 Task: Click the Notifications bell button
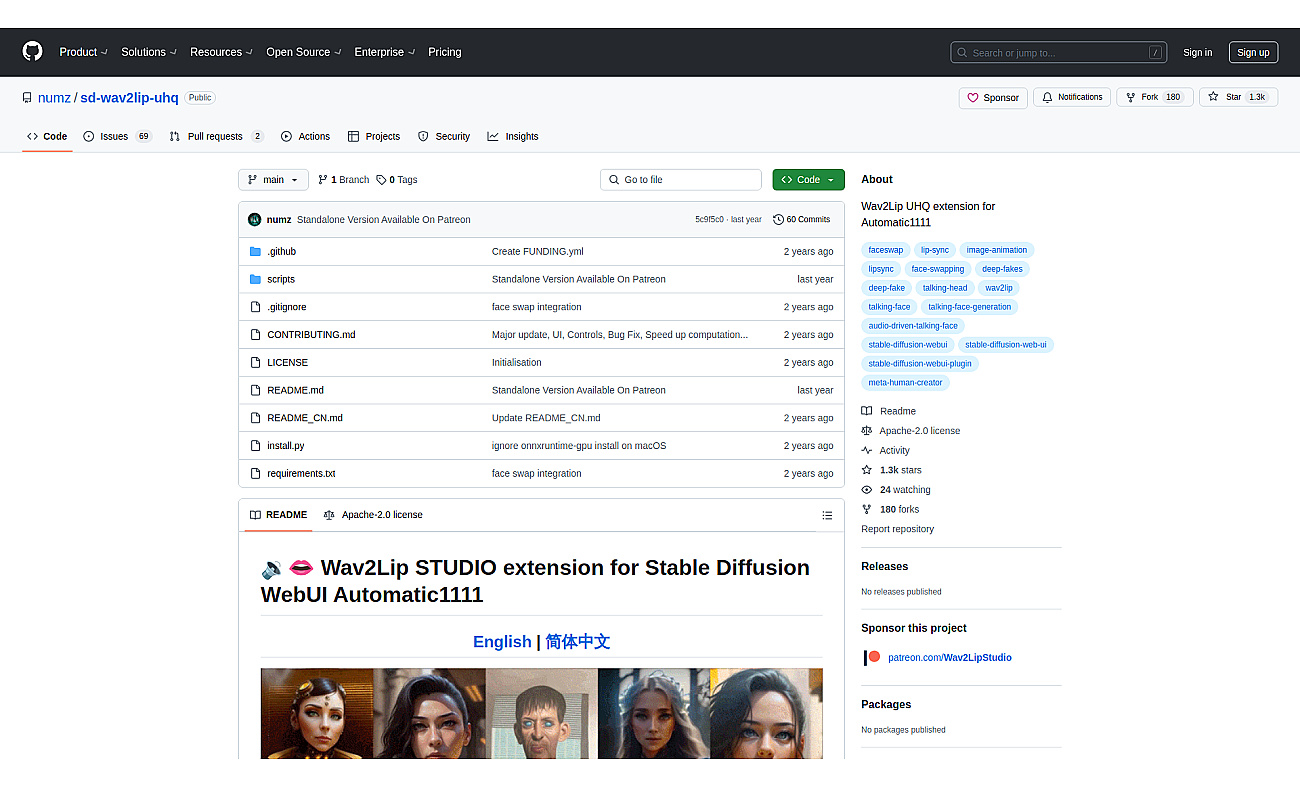[1072, 97]
